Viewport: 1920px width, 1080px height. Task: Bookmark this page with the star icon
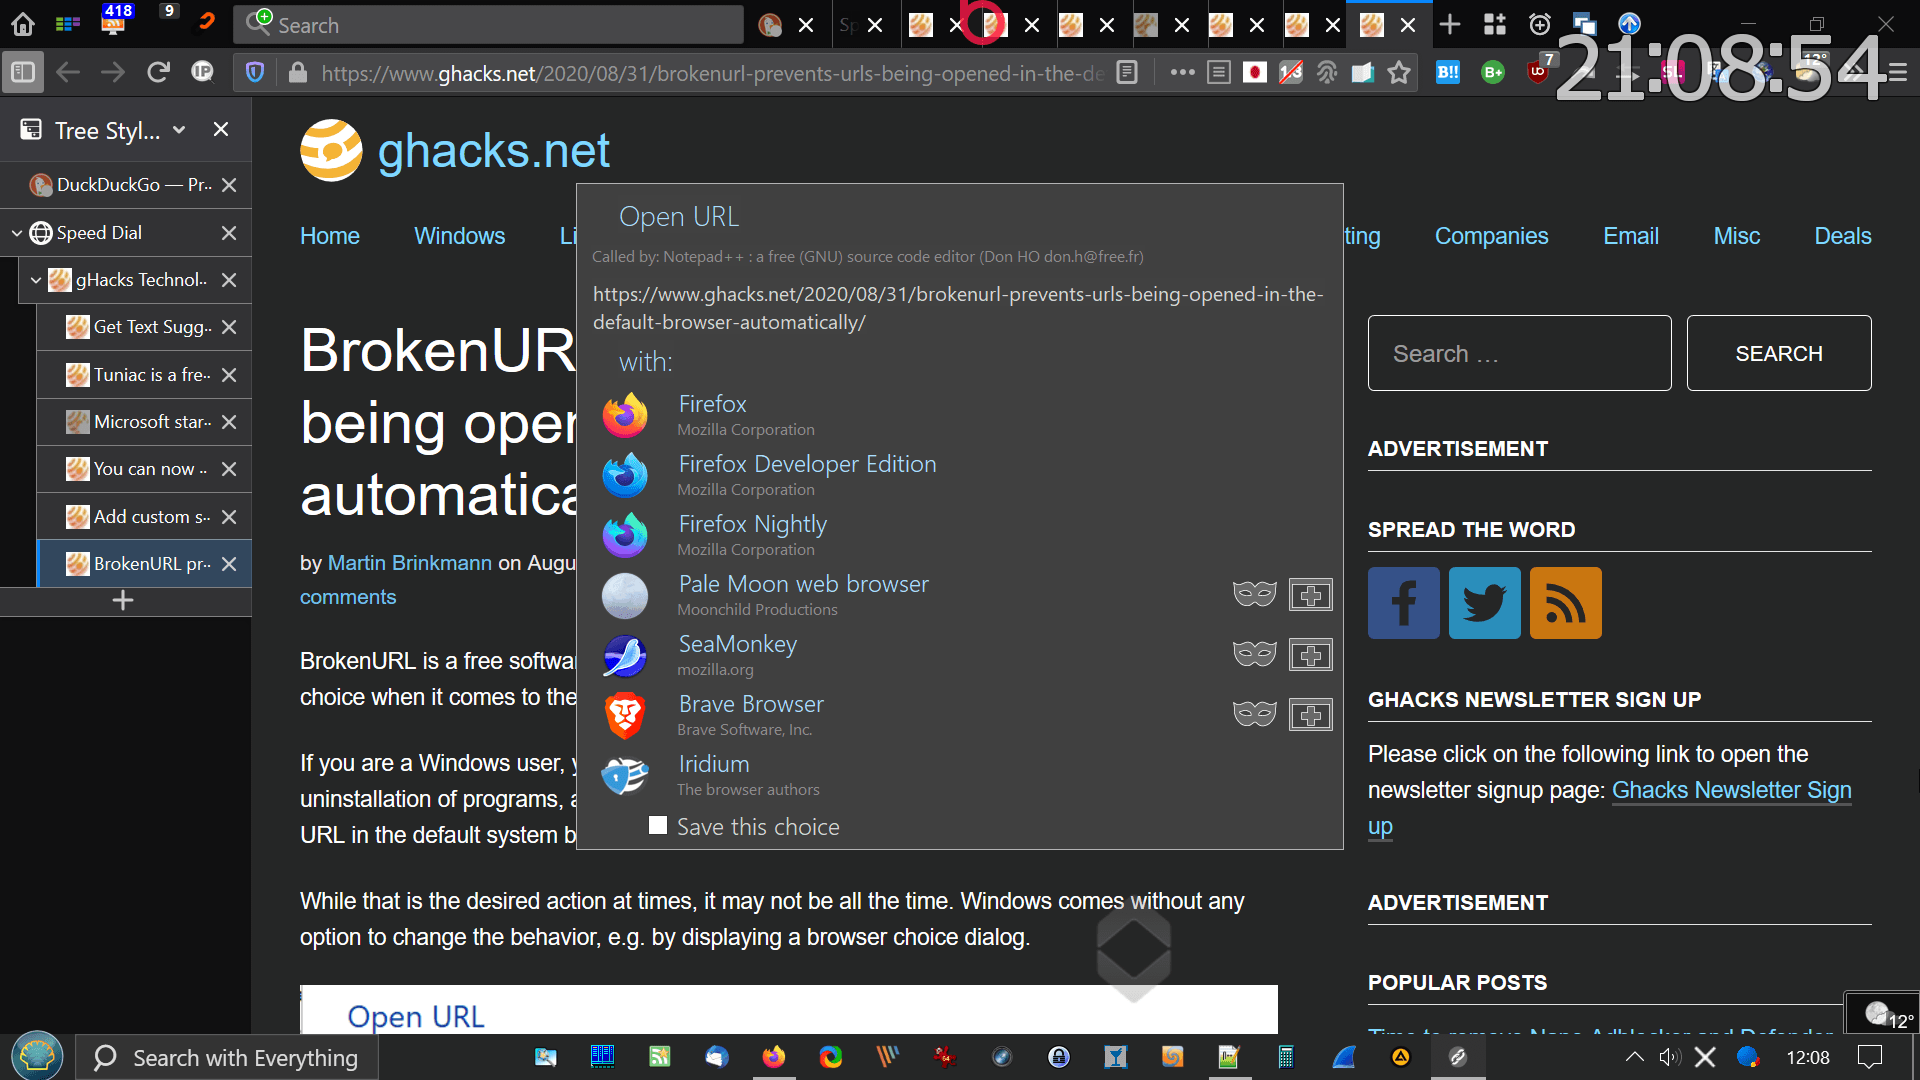tap(1399, 72)
